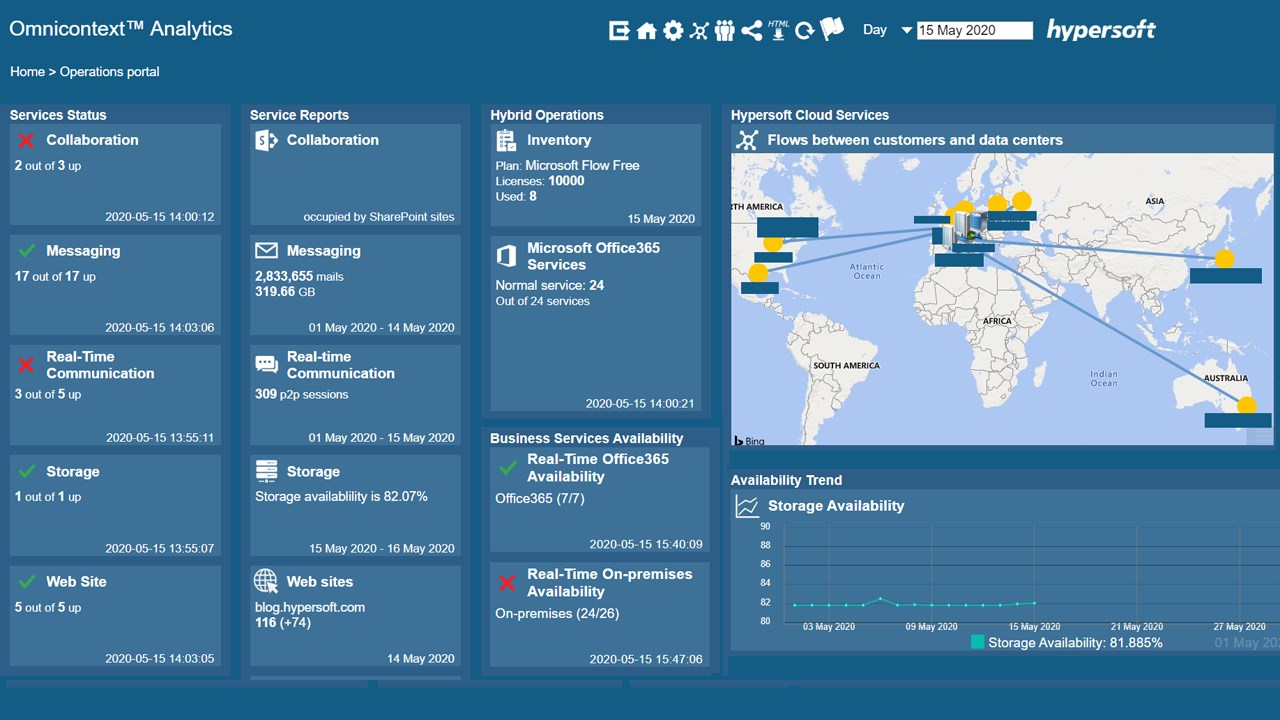Click green check icon beside Messaging status
The width and height of the screenshot is (1280, 720).
[27, 251]
